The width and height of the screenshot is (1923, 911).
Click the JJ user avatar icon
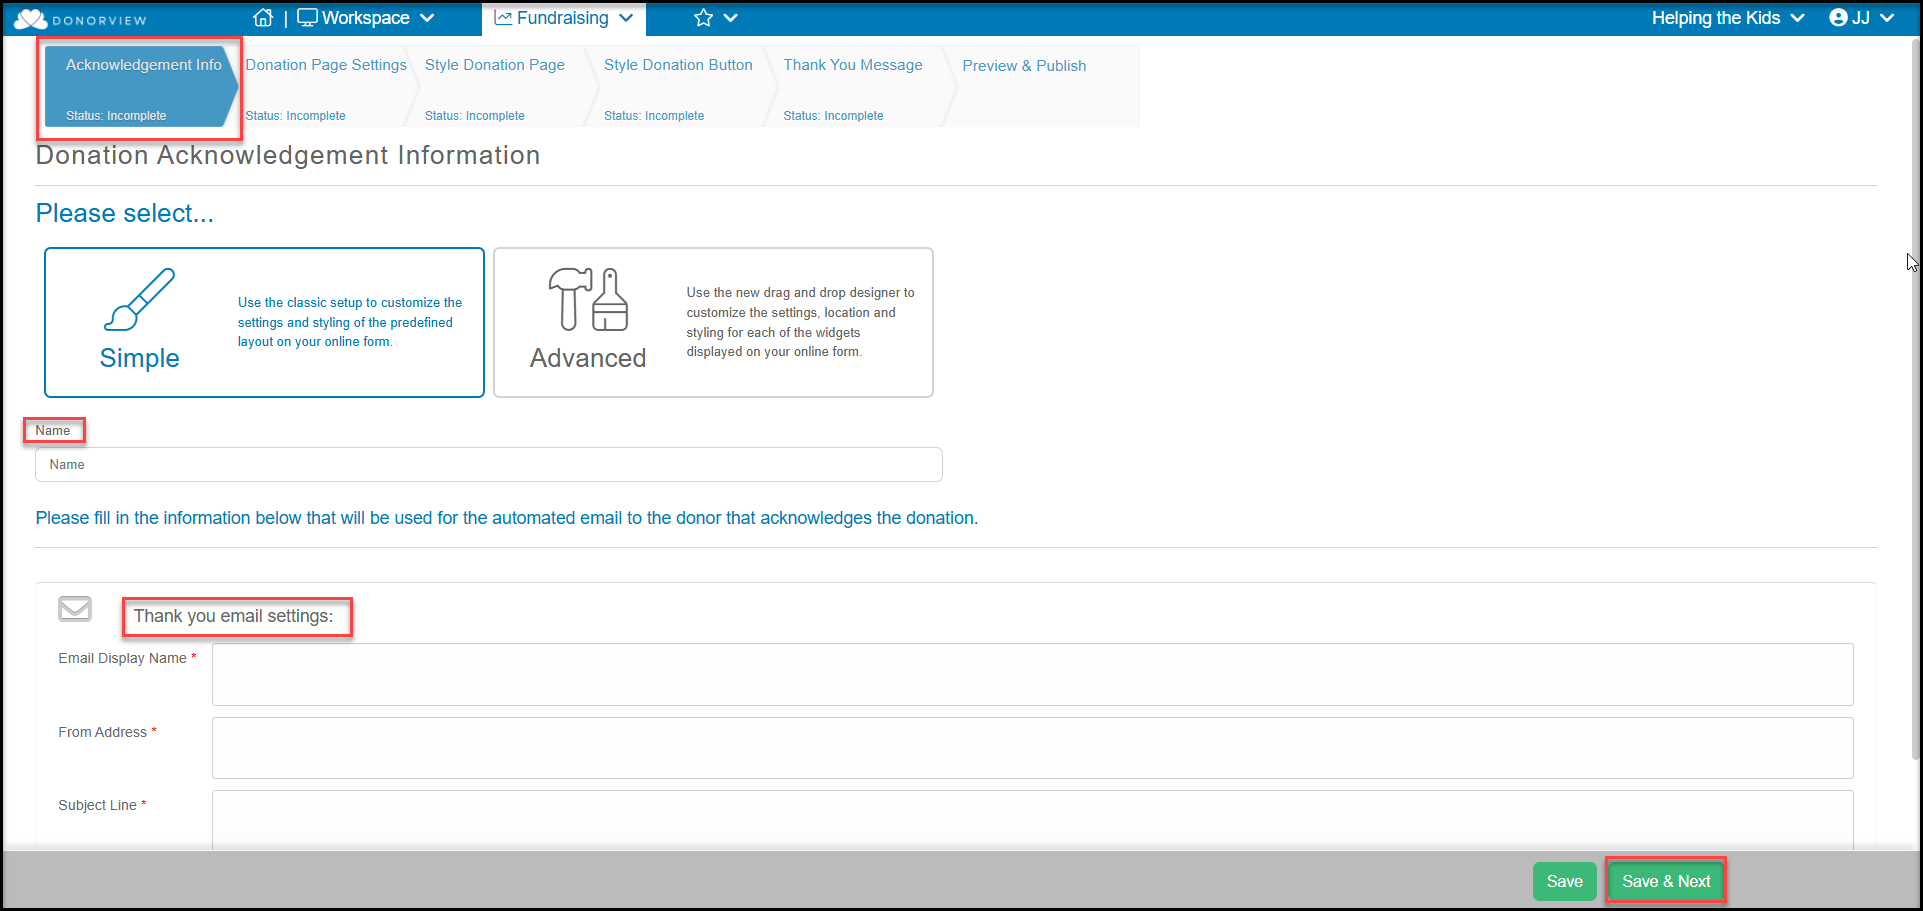(1838, 18)
